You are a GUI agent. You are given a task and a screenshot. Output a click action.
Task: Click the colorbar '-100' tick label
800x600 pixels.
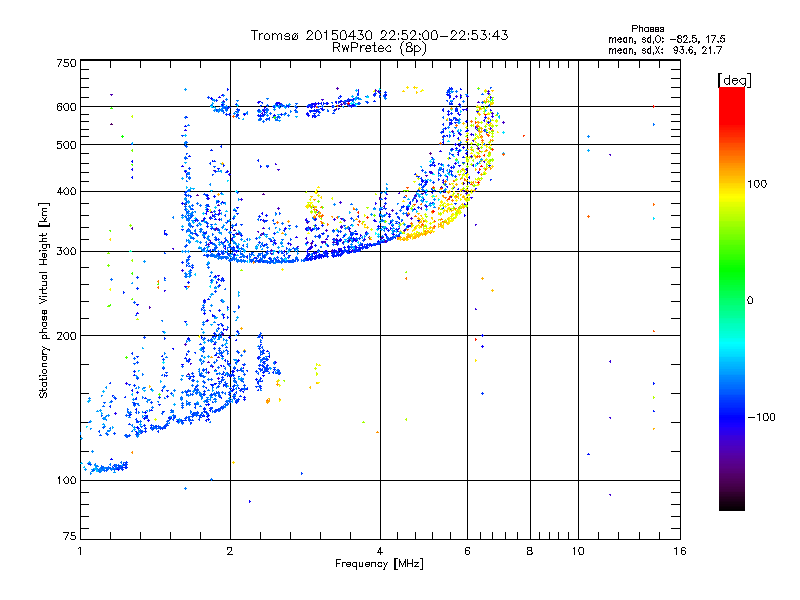(x=761, y=417)
